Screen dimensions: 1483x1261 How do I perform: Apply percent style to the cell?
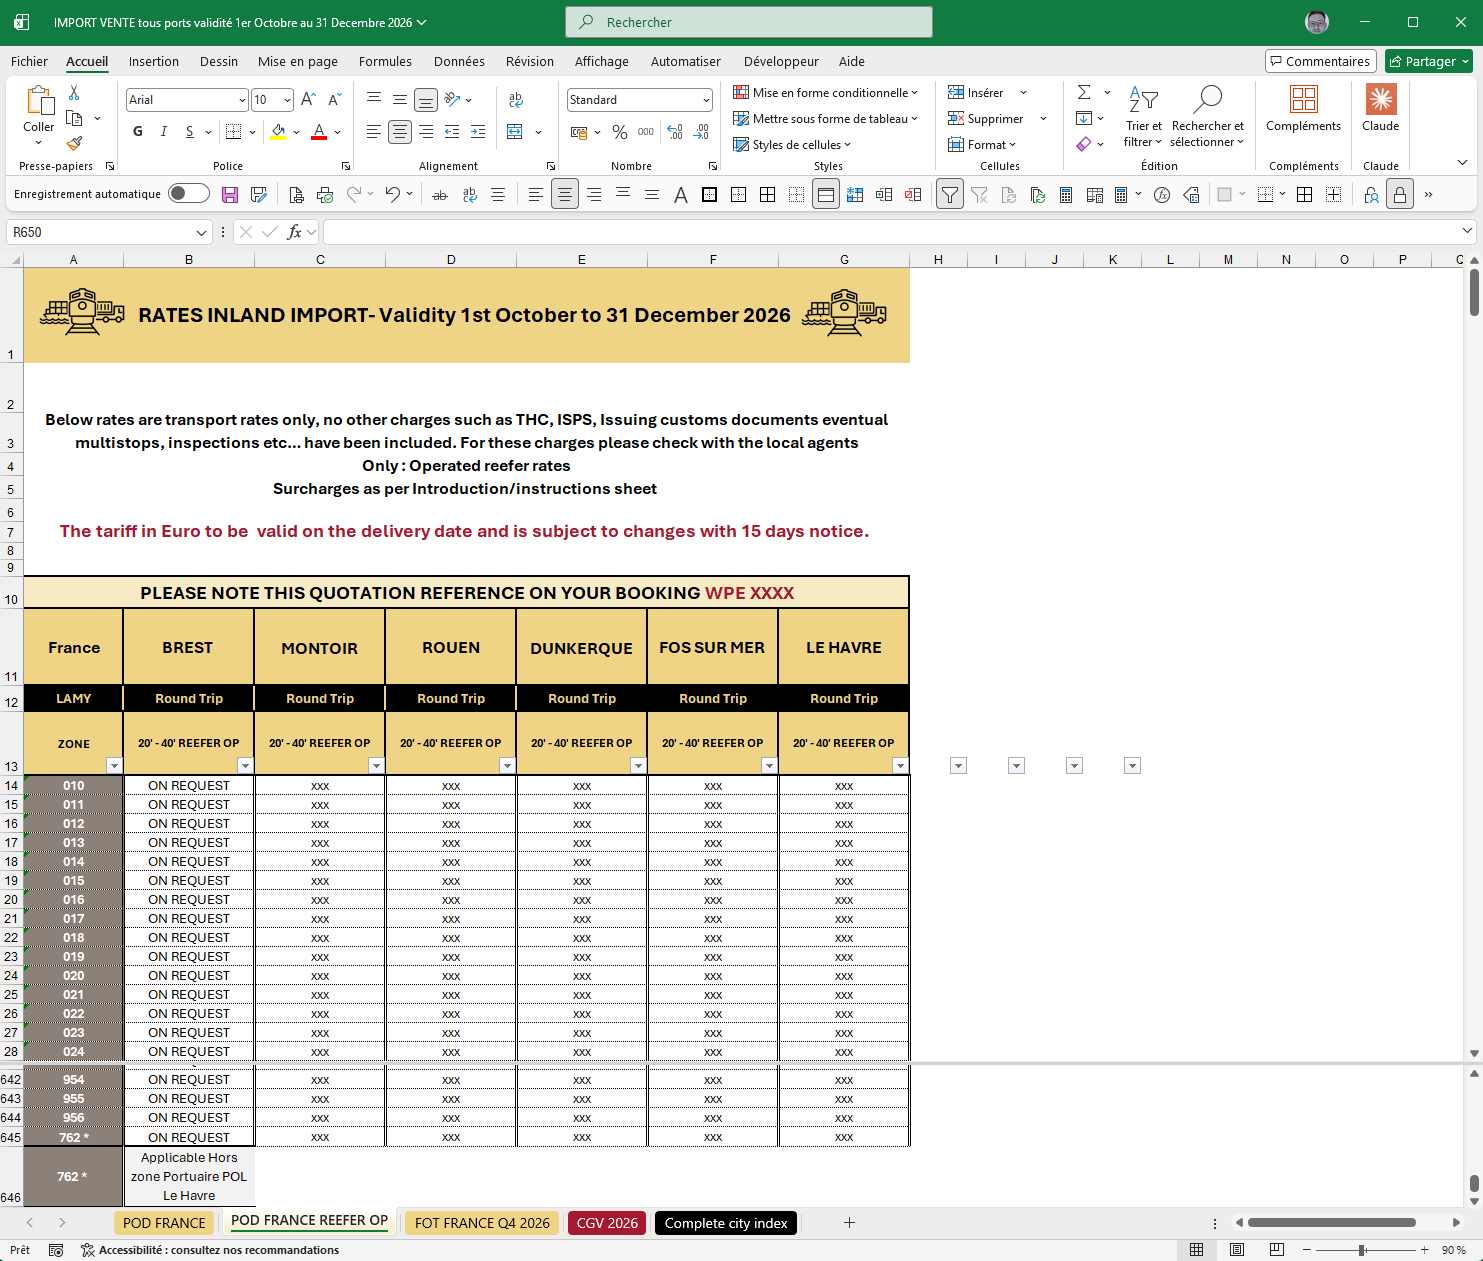click(x=620, y=132)
